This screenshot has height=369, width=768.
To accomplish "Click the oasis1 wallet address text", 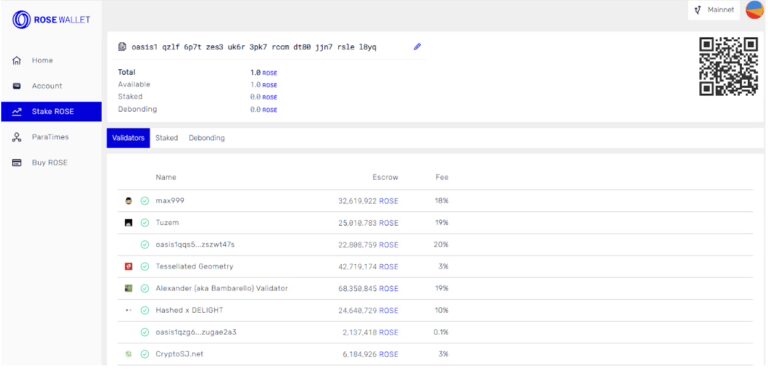I will pyautogui.click(x=254, y=47).
